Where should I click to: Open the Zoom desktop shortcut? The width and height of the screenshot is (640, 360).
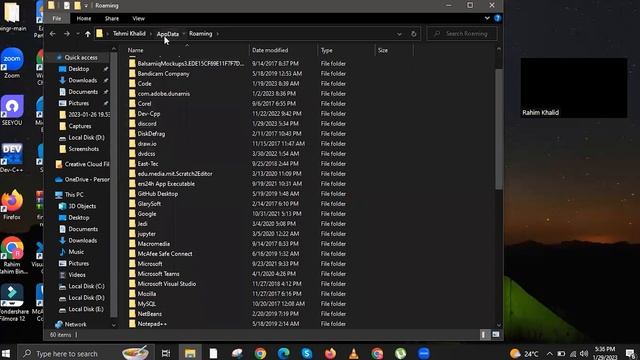tap(12, 63)
